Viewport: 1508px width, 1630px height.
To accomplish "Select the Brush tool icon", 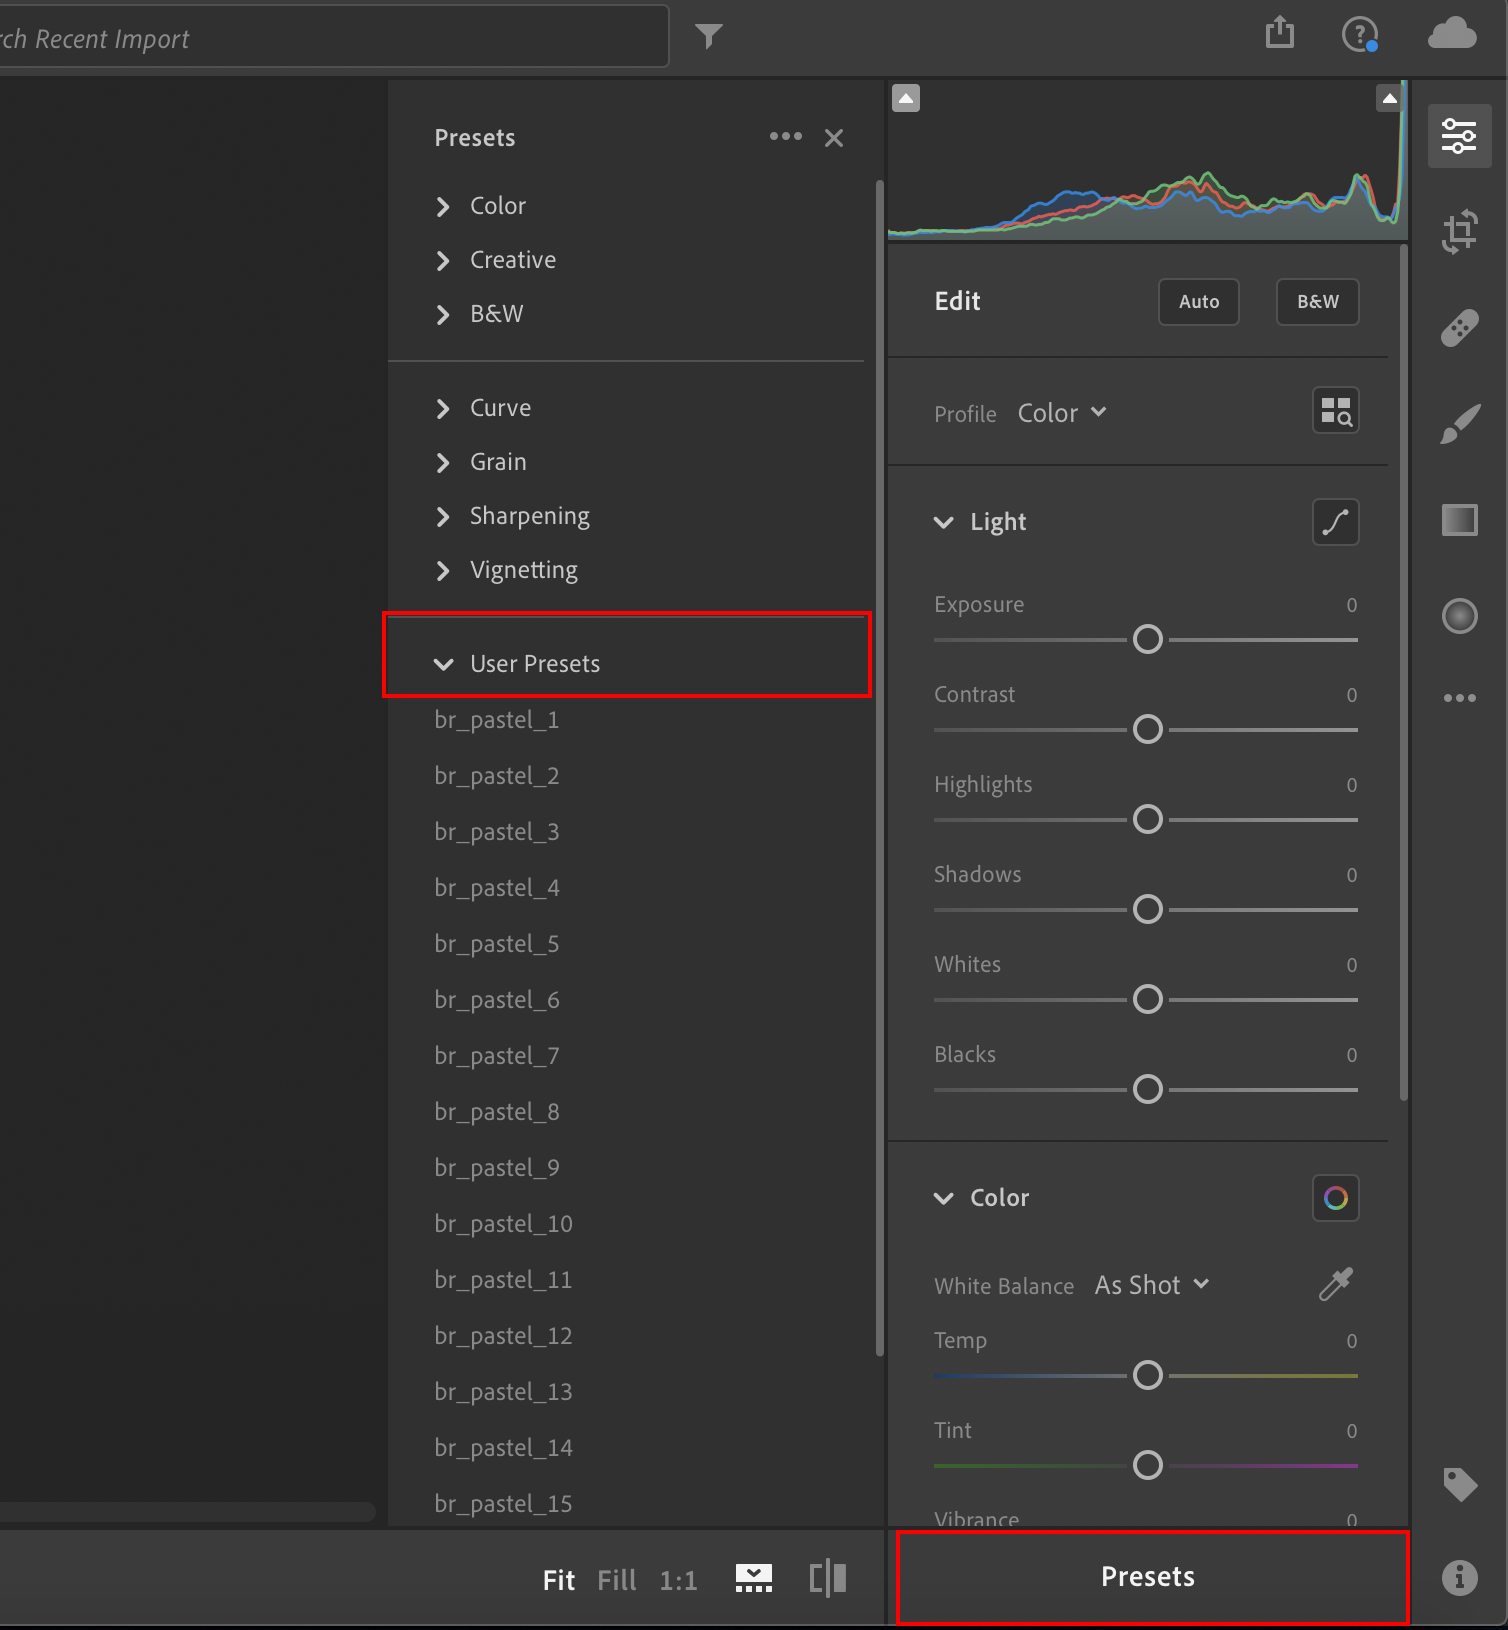I will pos(1459,424).
